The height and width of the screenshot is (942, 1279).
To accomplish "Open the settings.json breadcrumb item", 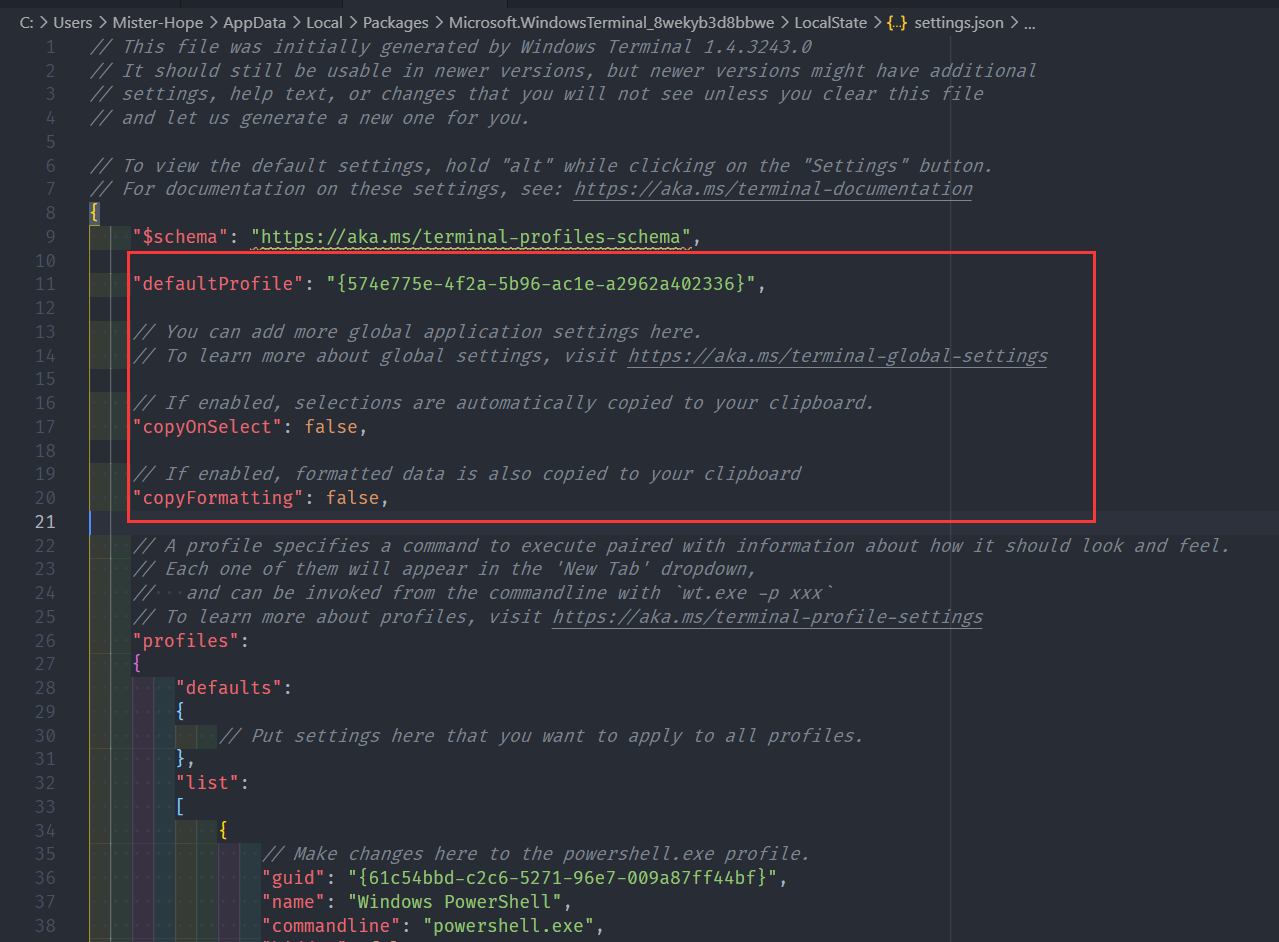I will coord(958,22).
